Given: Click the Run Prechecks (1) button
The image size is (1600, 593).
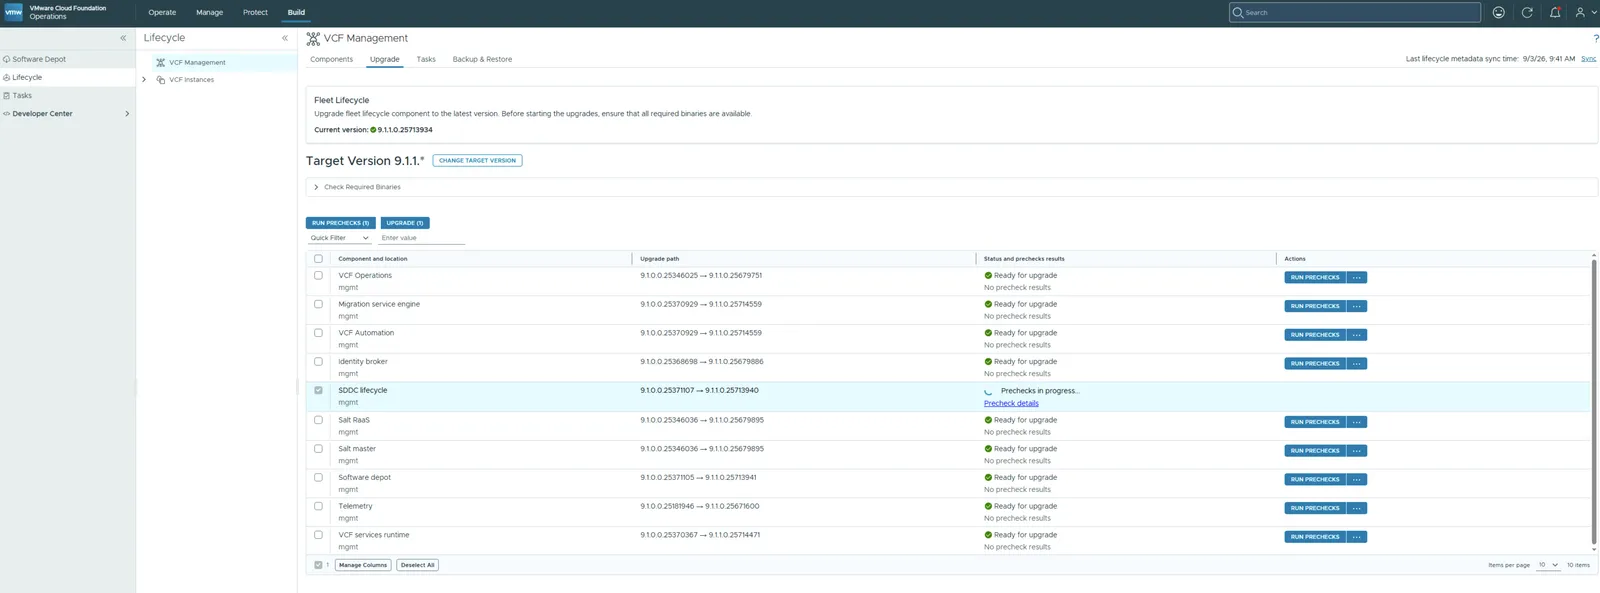Looking at the screenshot, I should pos(340,223).
